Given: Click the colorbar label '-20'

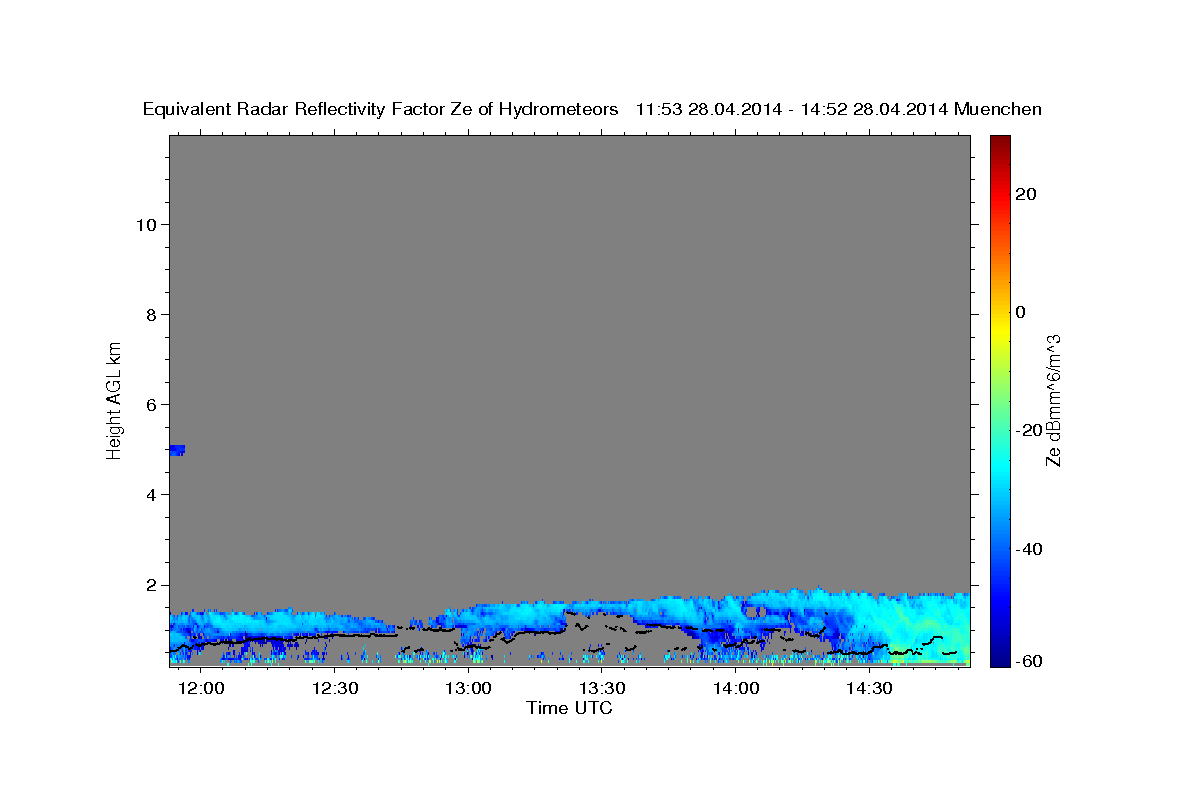Looking at the screenshot, I should point(1027,430).
